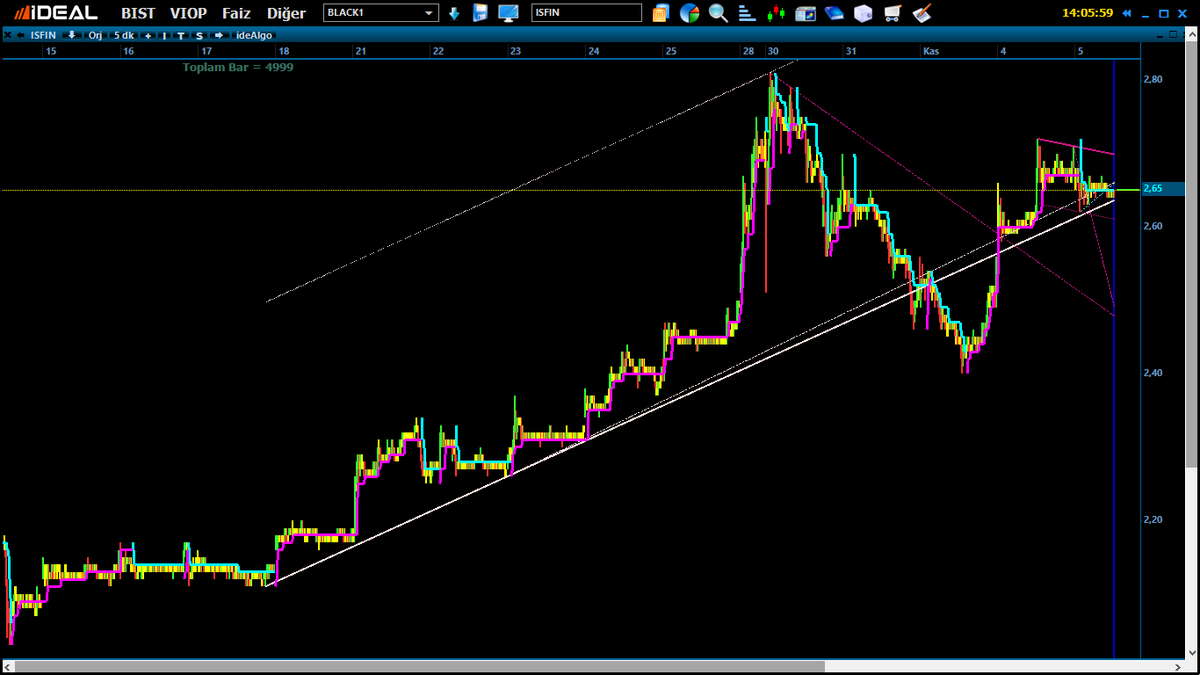
Task: Click the S button on chart toolbar
Action: (x=199, y=35)
